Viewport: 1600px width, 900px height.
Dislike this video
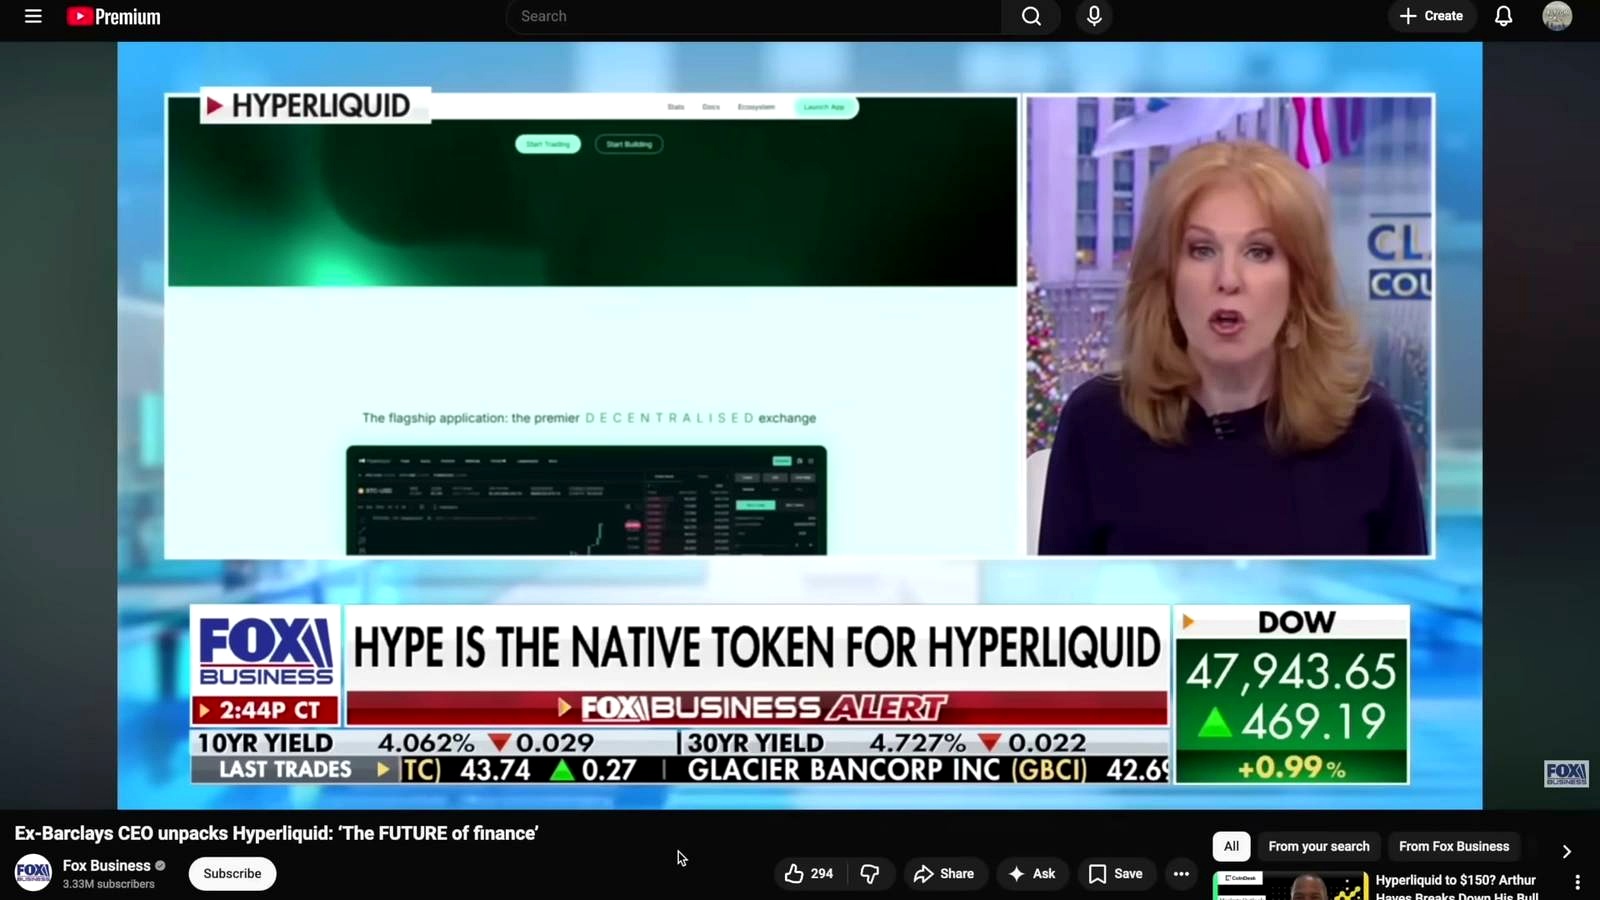coord(870,873)
